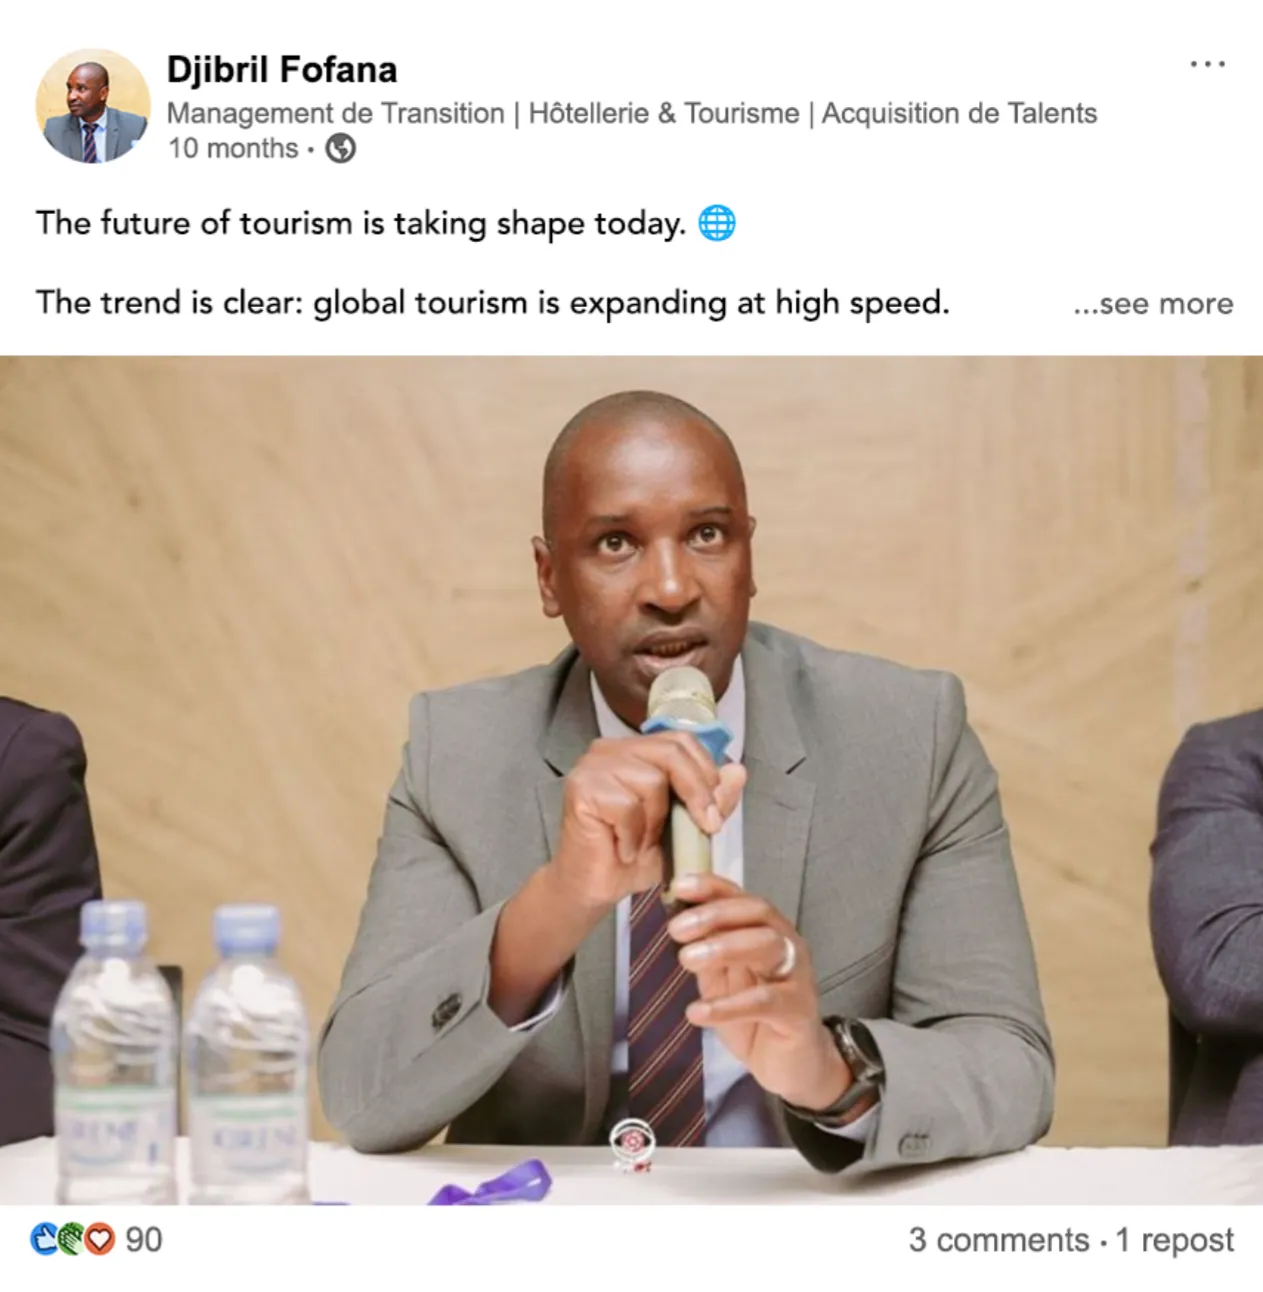Image resolution: width=1263 pixels, height=1292 pixels.
Task: Click the green celebrate reaction icon
Action: pos(71,1239)
